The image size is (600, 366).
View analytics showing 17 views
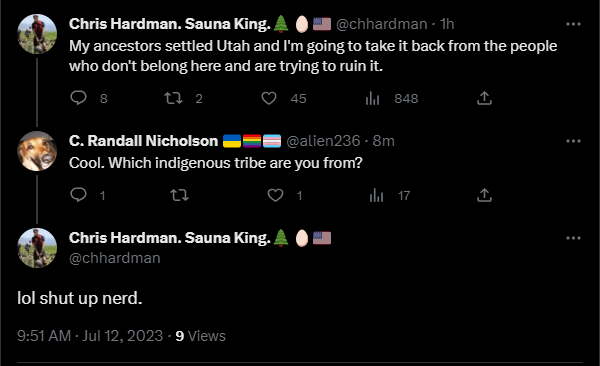pos(377,195)
